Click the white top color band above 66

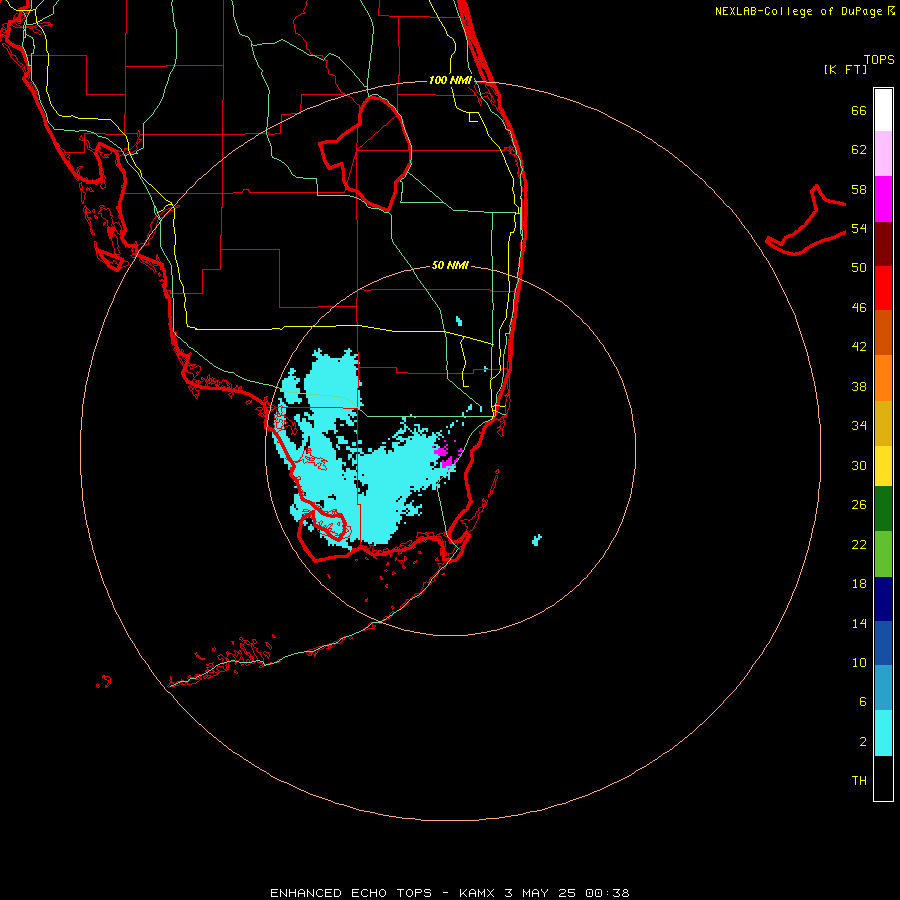pyautogui.click(x=883, y=110)
